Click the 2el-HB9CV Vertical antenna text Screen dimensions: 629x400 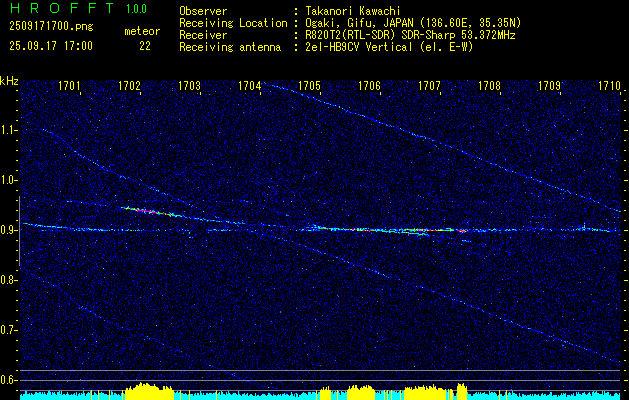click(359, 47)
